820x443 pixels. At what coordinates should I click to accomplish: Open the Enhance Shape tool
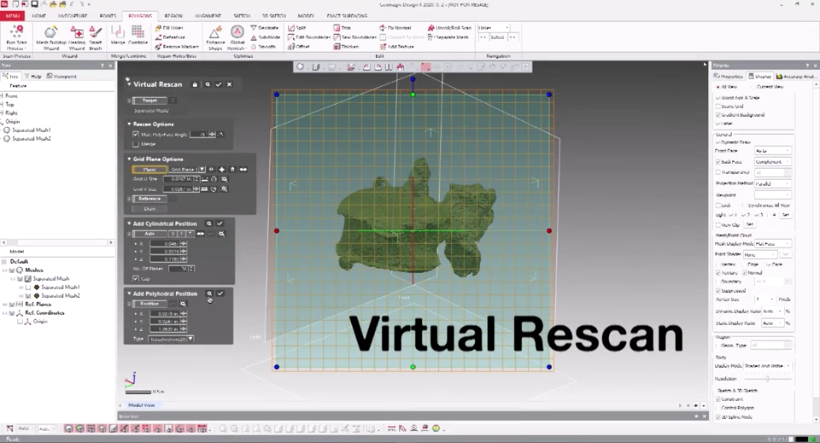pos(215,37)
